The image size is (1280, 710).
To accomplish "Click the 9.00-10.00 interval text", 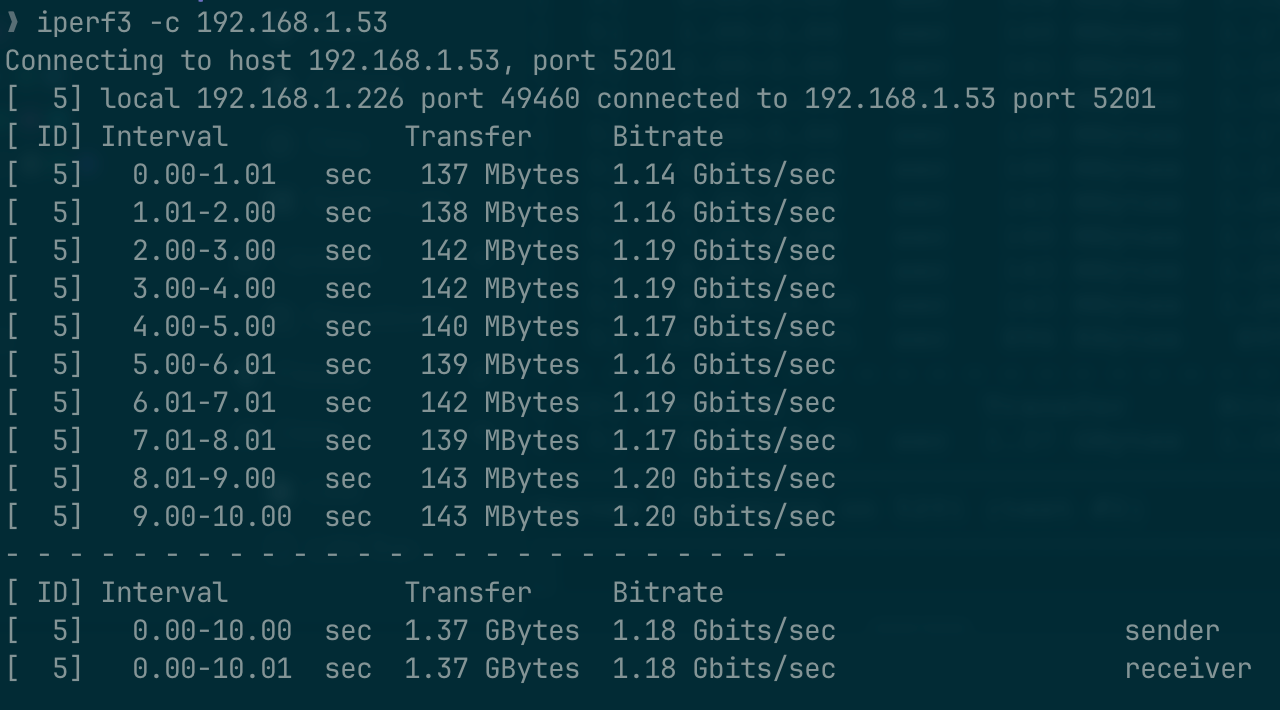I will (x=212, y=516).
